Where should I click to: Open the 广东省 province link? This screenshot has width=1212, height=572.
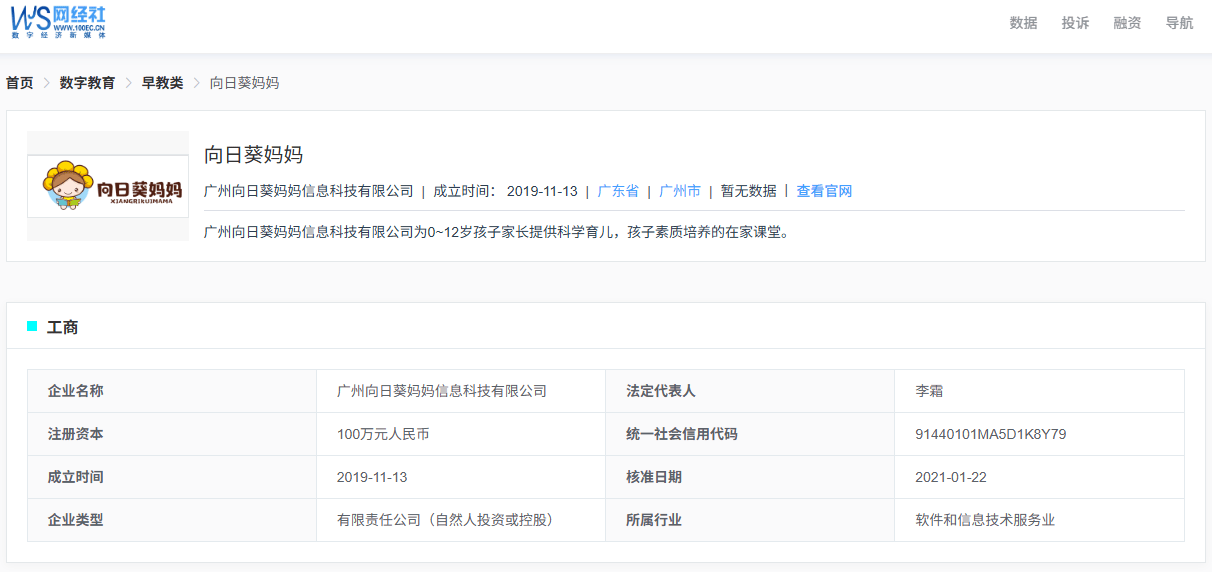click(618, 191)
